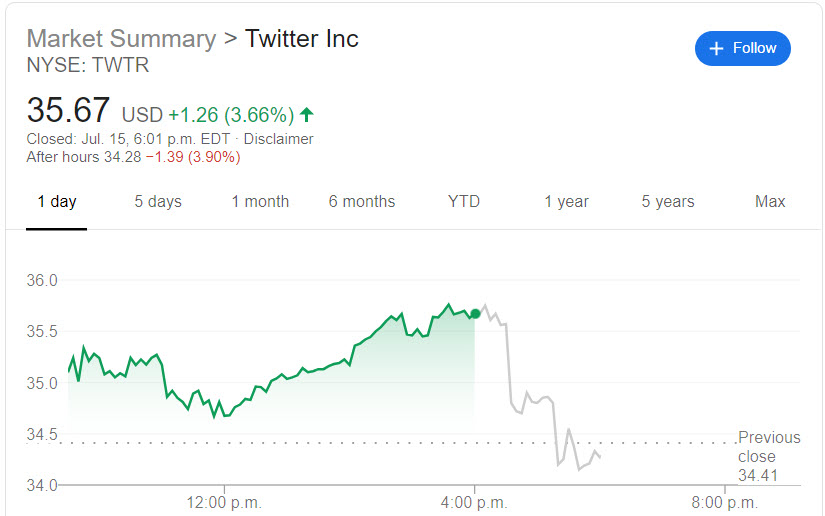Click the Market Summary breadcrumb
This screenshot has height=516, width=825.
point(121,39)
